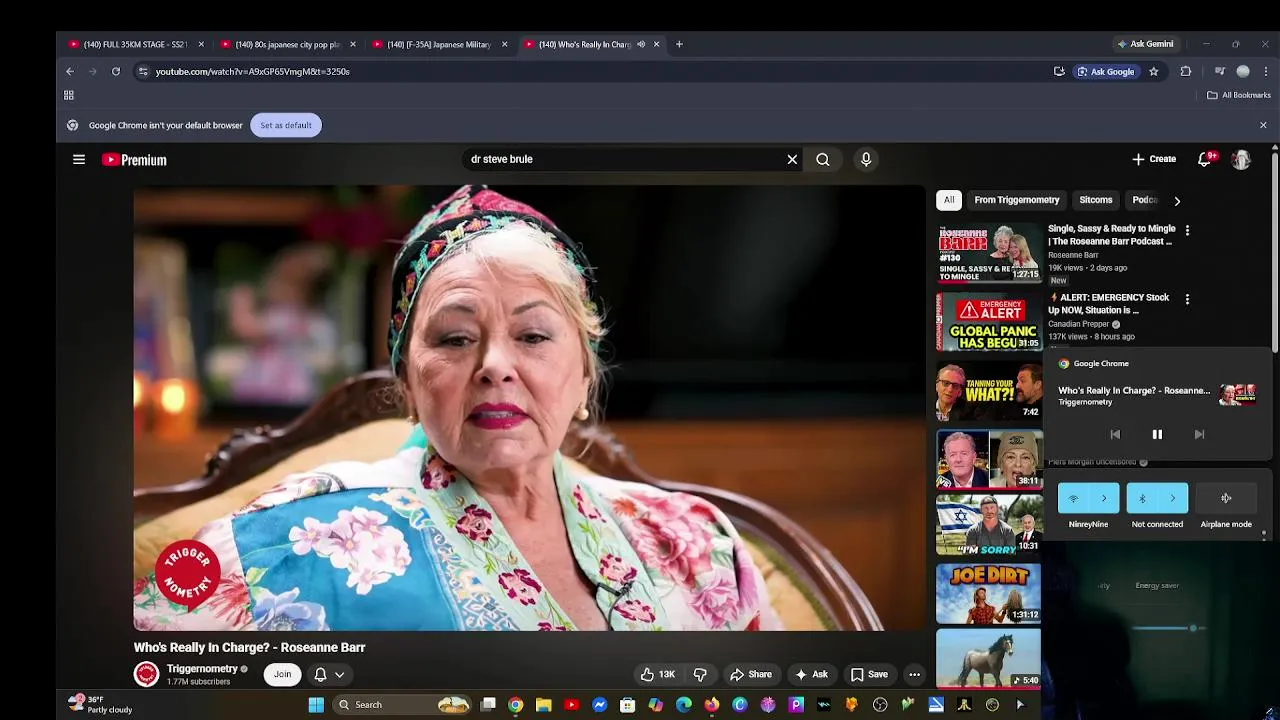Expand the Bluetooth devices chevron
The width and height of the screenshot is (1280, 720).
(x=1173, y=498)
